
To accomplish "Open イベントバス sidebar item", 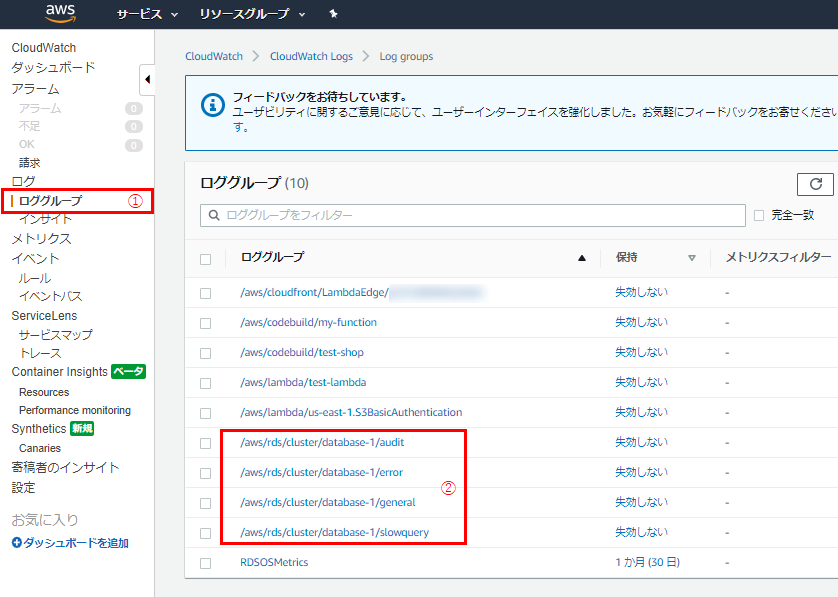I will pyautogui.click(x=51, y=296).
